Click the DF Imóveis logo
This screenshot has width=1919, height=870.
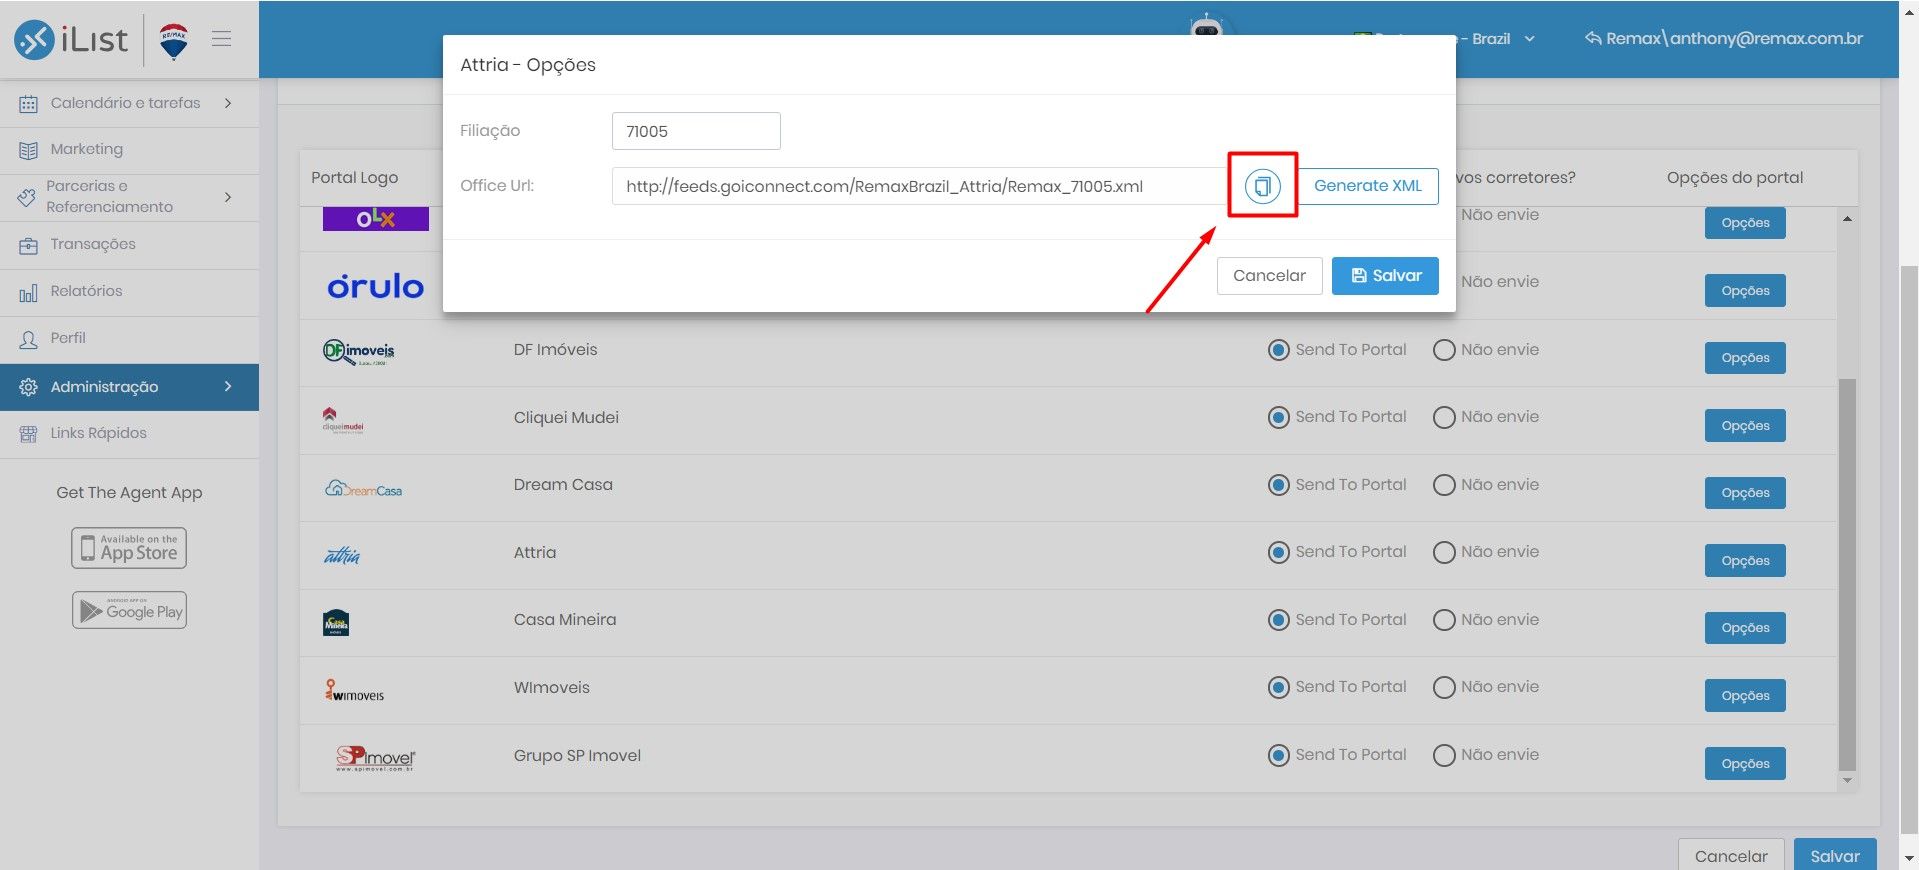coord(359,352)
